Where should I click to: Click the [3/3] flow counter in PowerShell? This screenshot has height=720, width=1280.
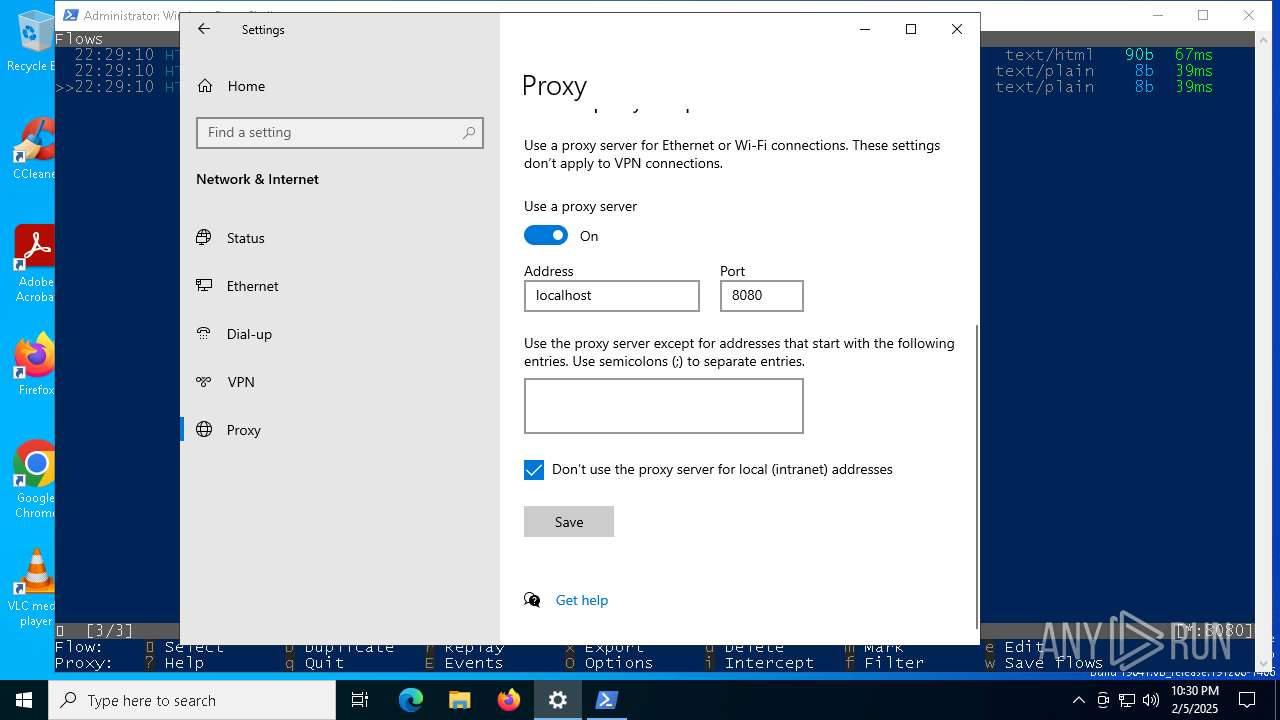pyautogui.click(x=109, y=631)
